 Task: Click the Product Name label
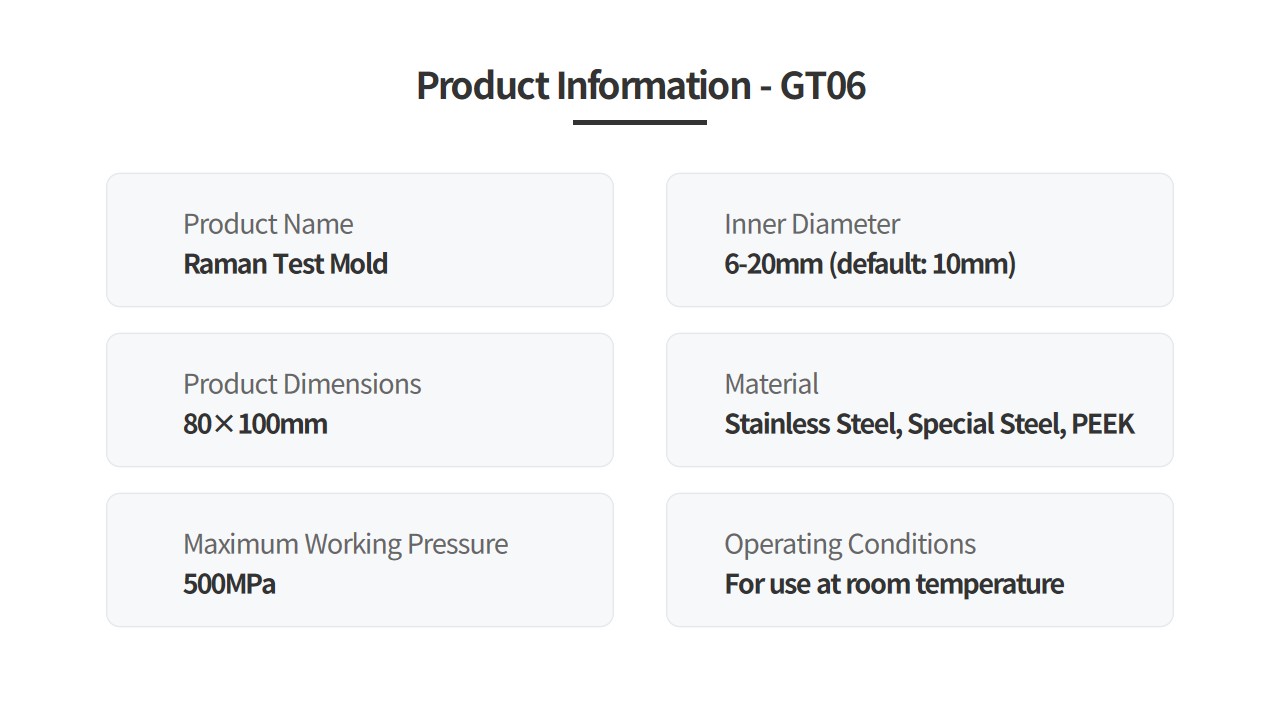[268, 224]
